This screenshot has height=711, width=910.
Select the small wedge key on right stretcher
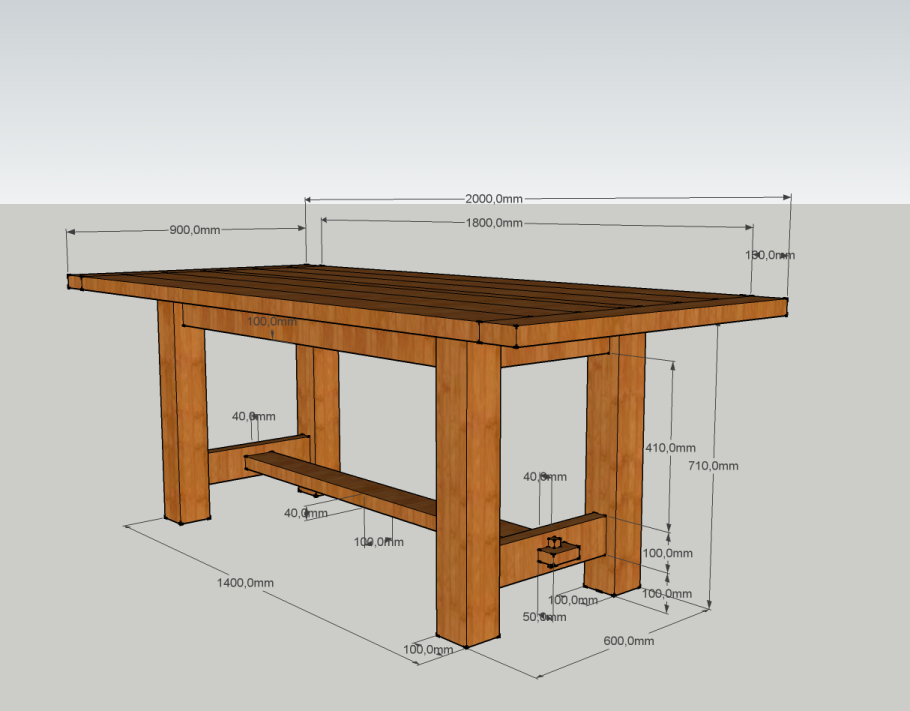tap(553, 552)
